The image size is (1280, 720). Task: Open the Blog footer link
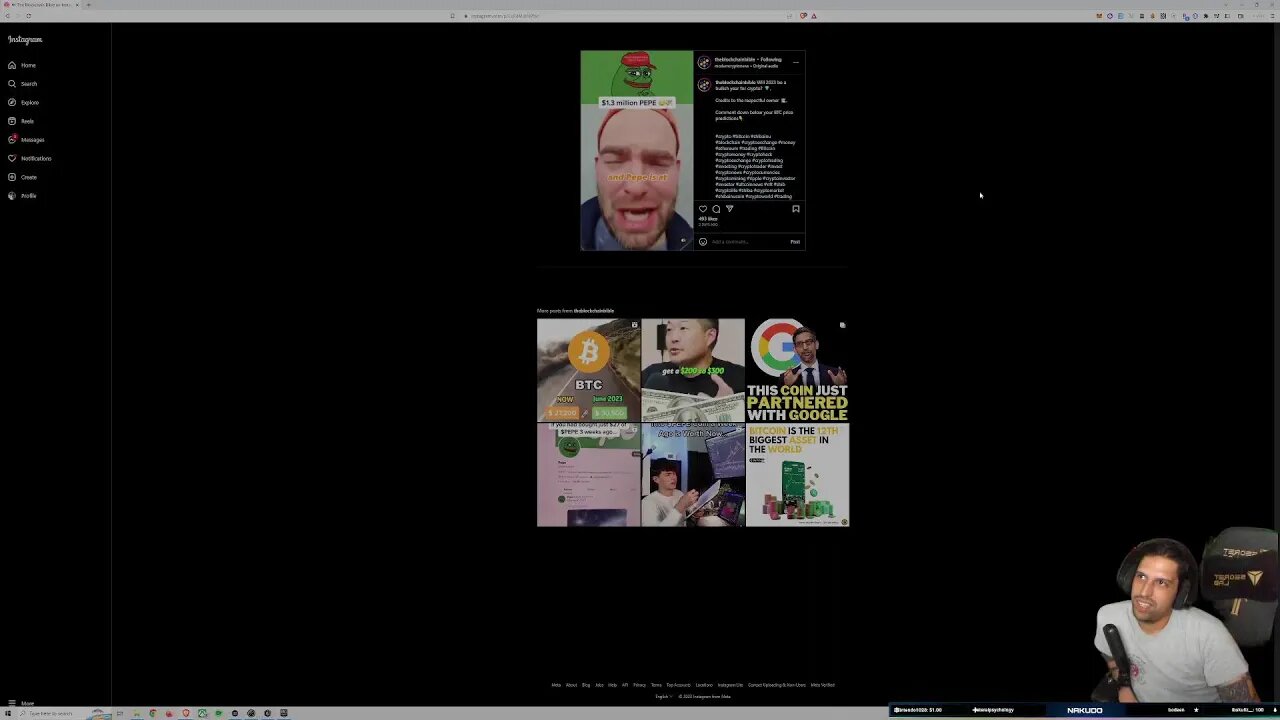pyautogui.click(x=586, y=685)
